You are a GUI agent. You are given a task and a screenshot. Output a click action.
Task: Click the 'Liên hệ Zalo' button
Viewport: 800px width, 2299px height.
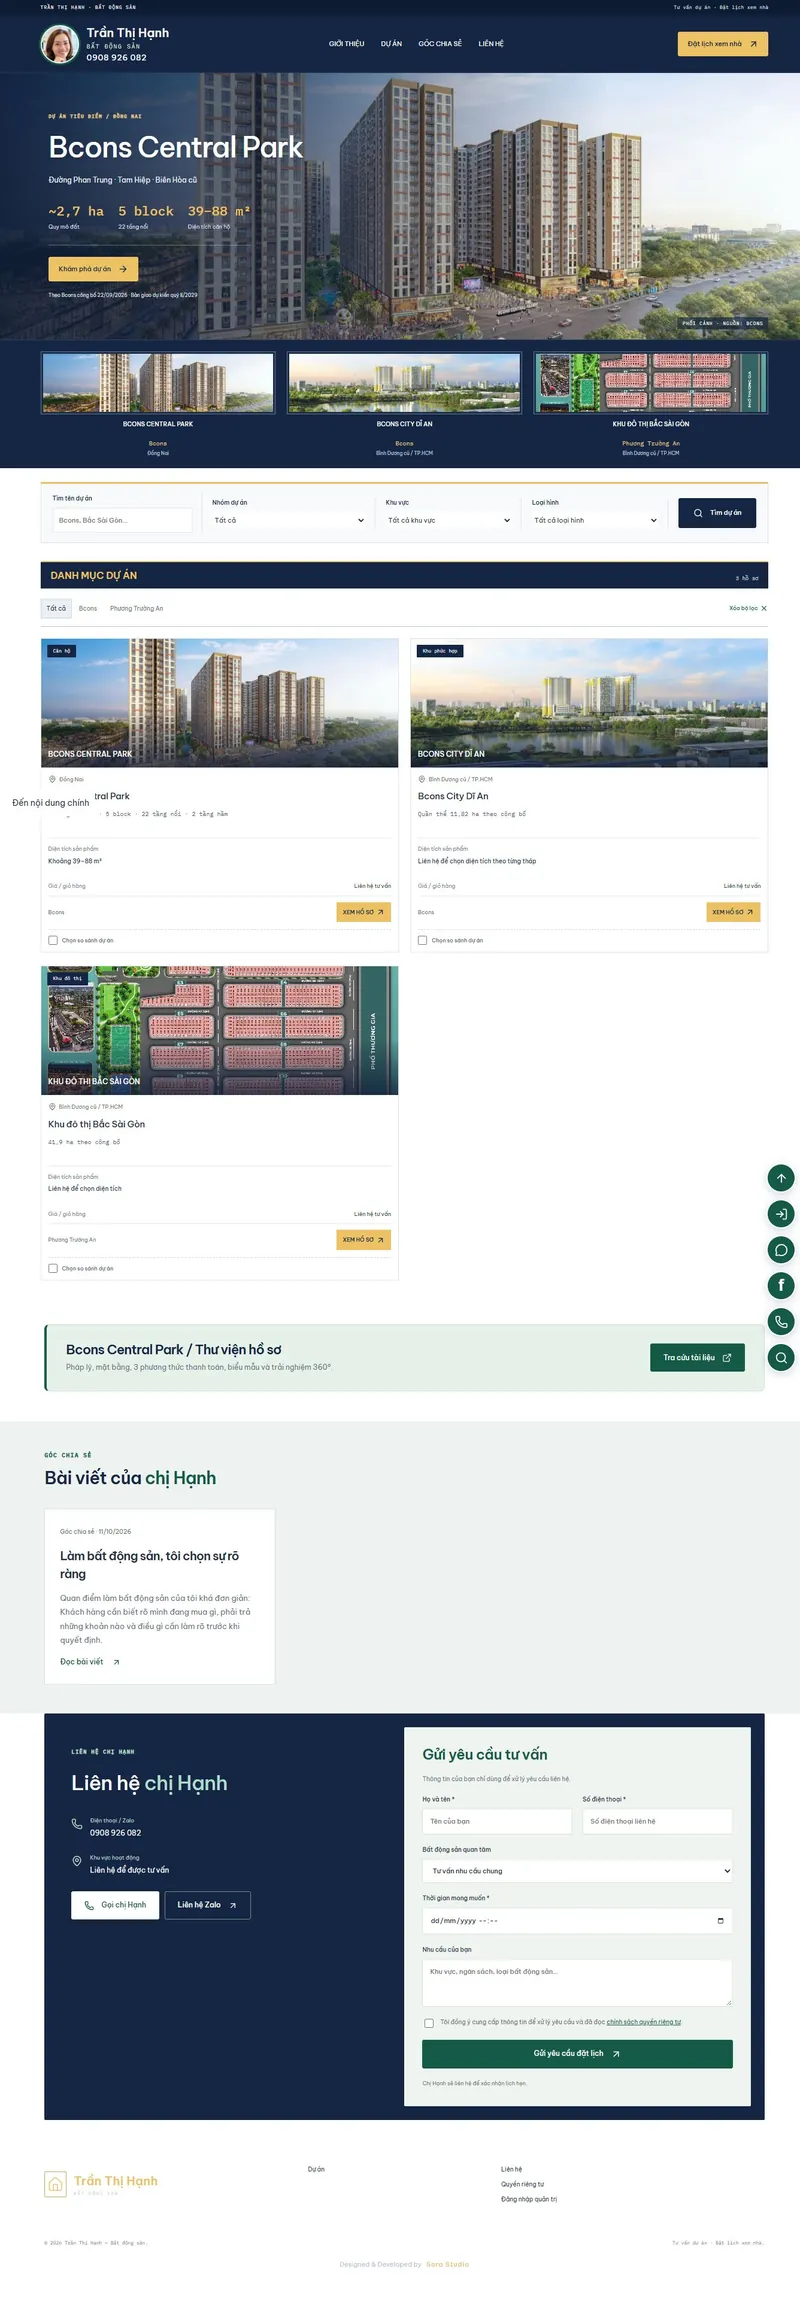[207, 1905]
